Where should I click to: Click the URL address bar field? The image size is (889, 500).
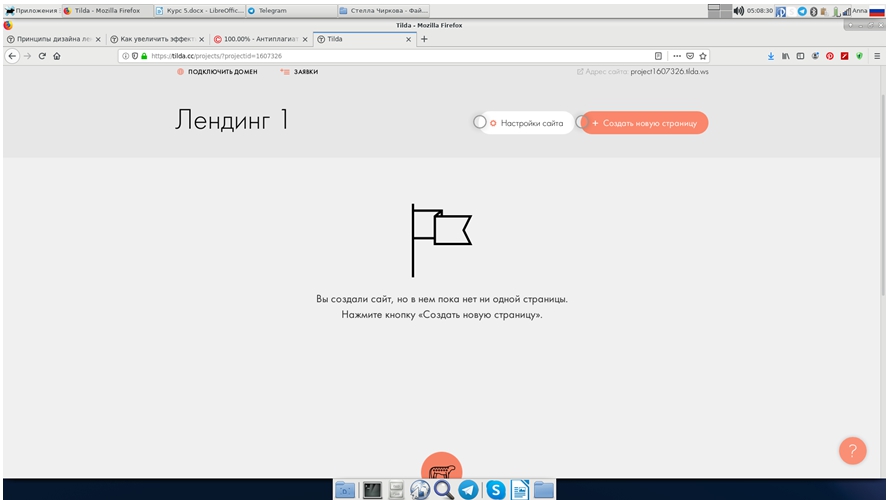pyautogui.click(x=400, y=56)
